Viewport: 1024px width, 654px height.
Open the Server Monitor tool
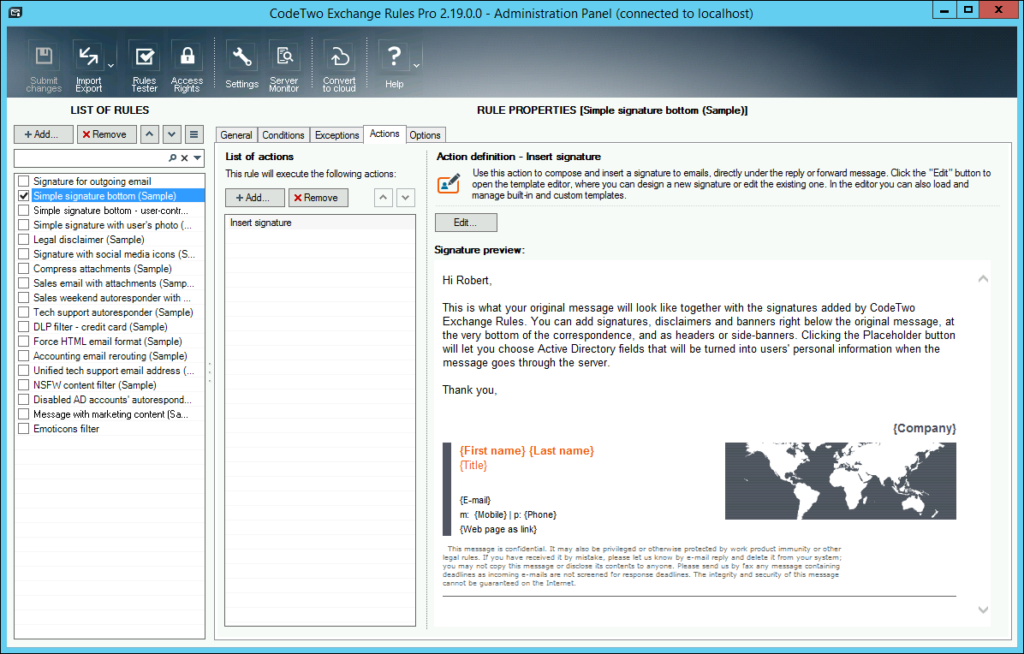coord(284,66)
